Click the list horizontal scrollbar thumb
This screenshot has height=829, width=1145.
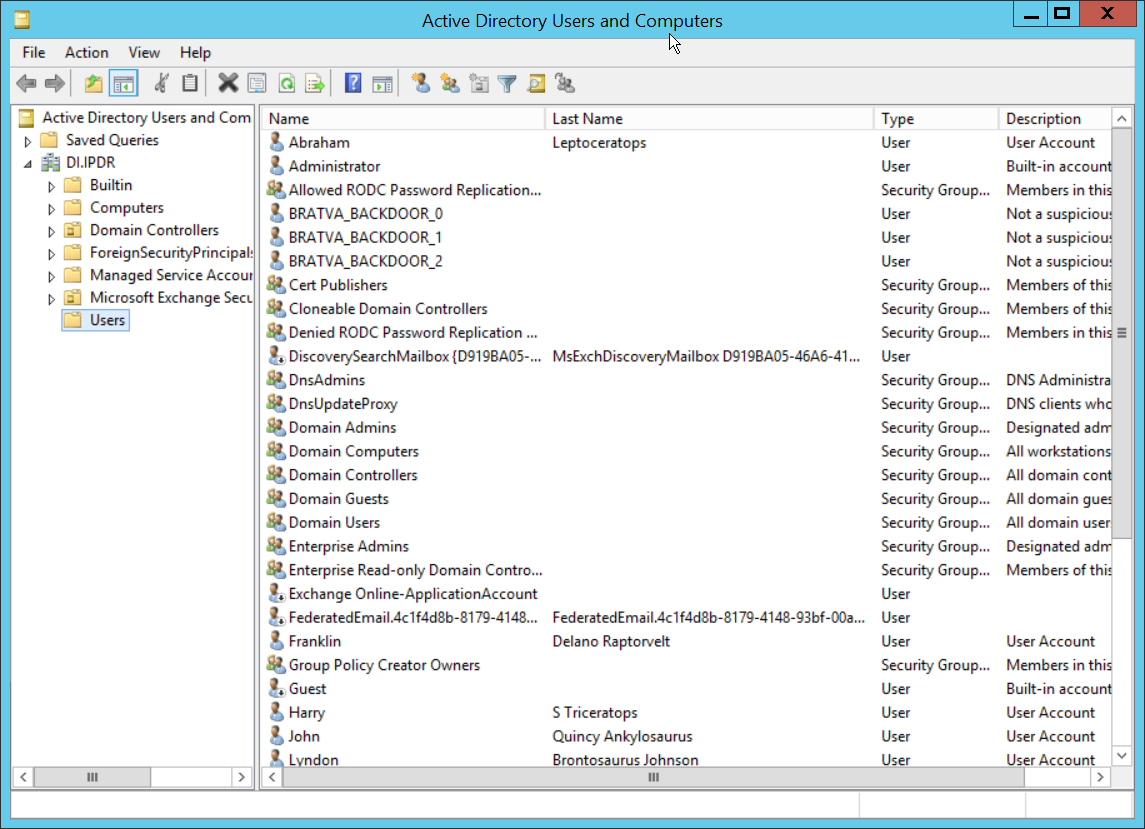click(x=654, y=777)
